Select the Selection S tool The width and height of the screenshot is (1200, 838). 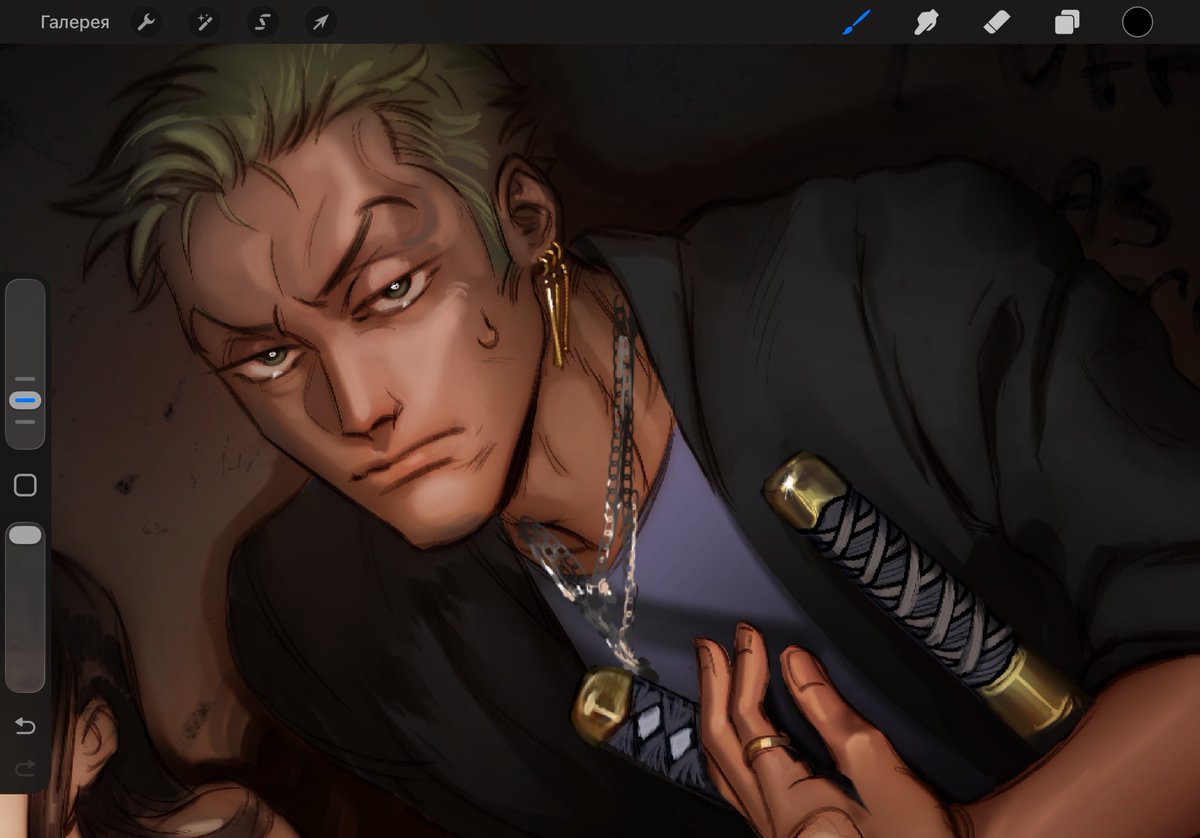263,22
